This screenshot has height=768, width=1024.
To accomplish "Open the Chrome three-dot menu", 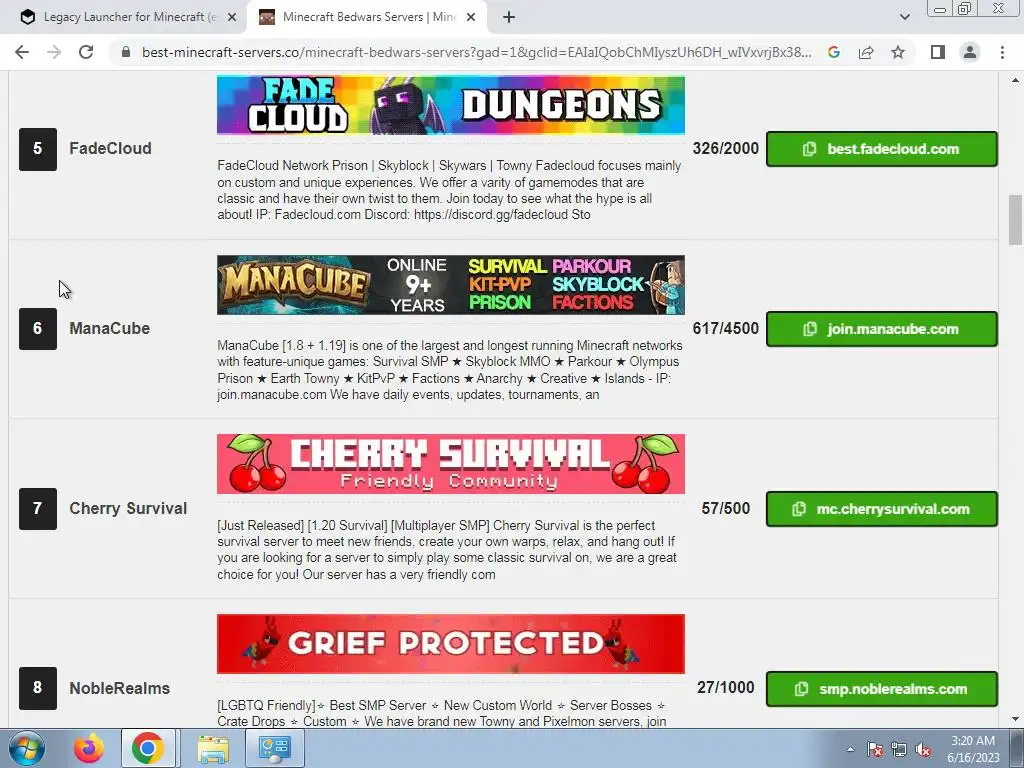I will (x=1002, y=52).
